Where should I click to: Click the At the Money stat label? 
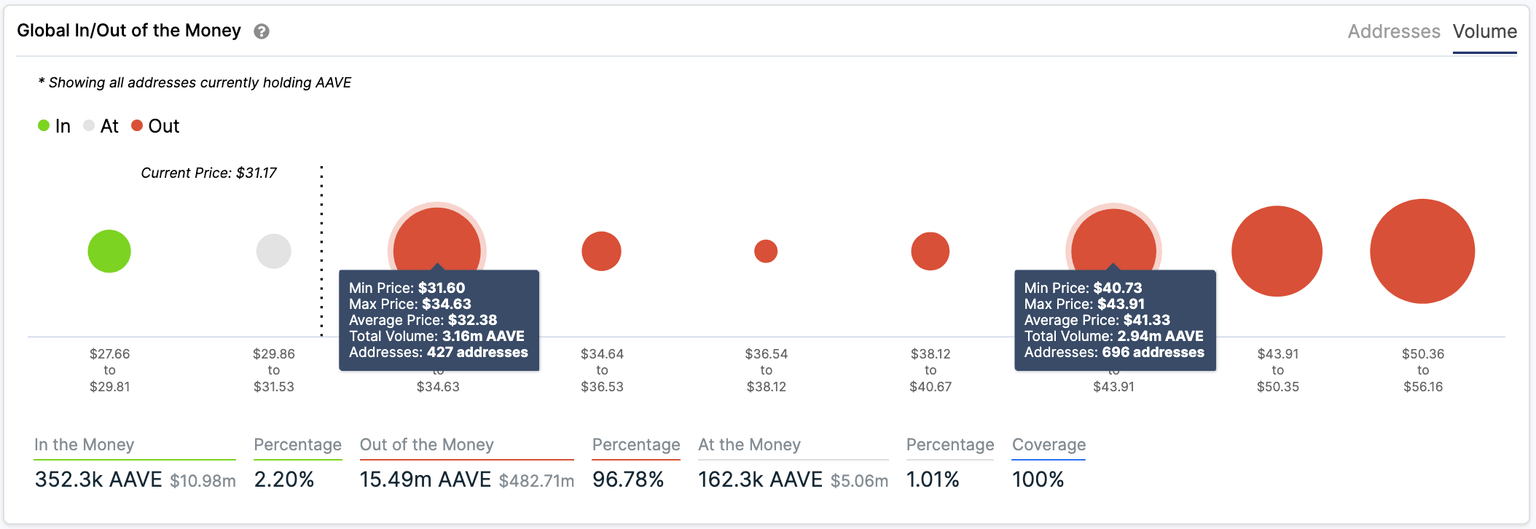coord(749,445)
